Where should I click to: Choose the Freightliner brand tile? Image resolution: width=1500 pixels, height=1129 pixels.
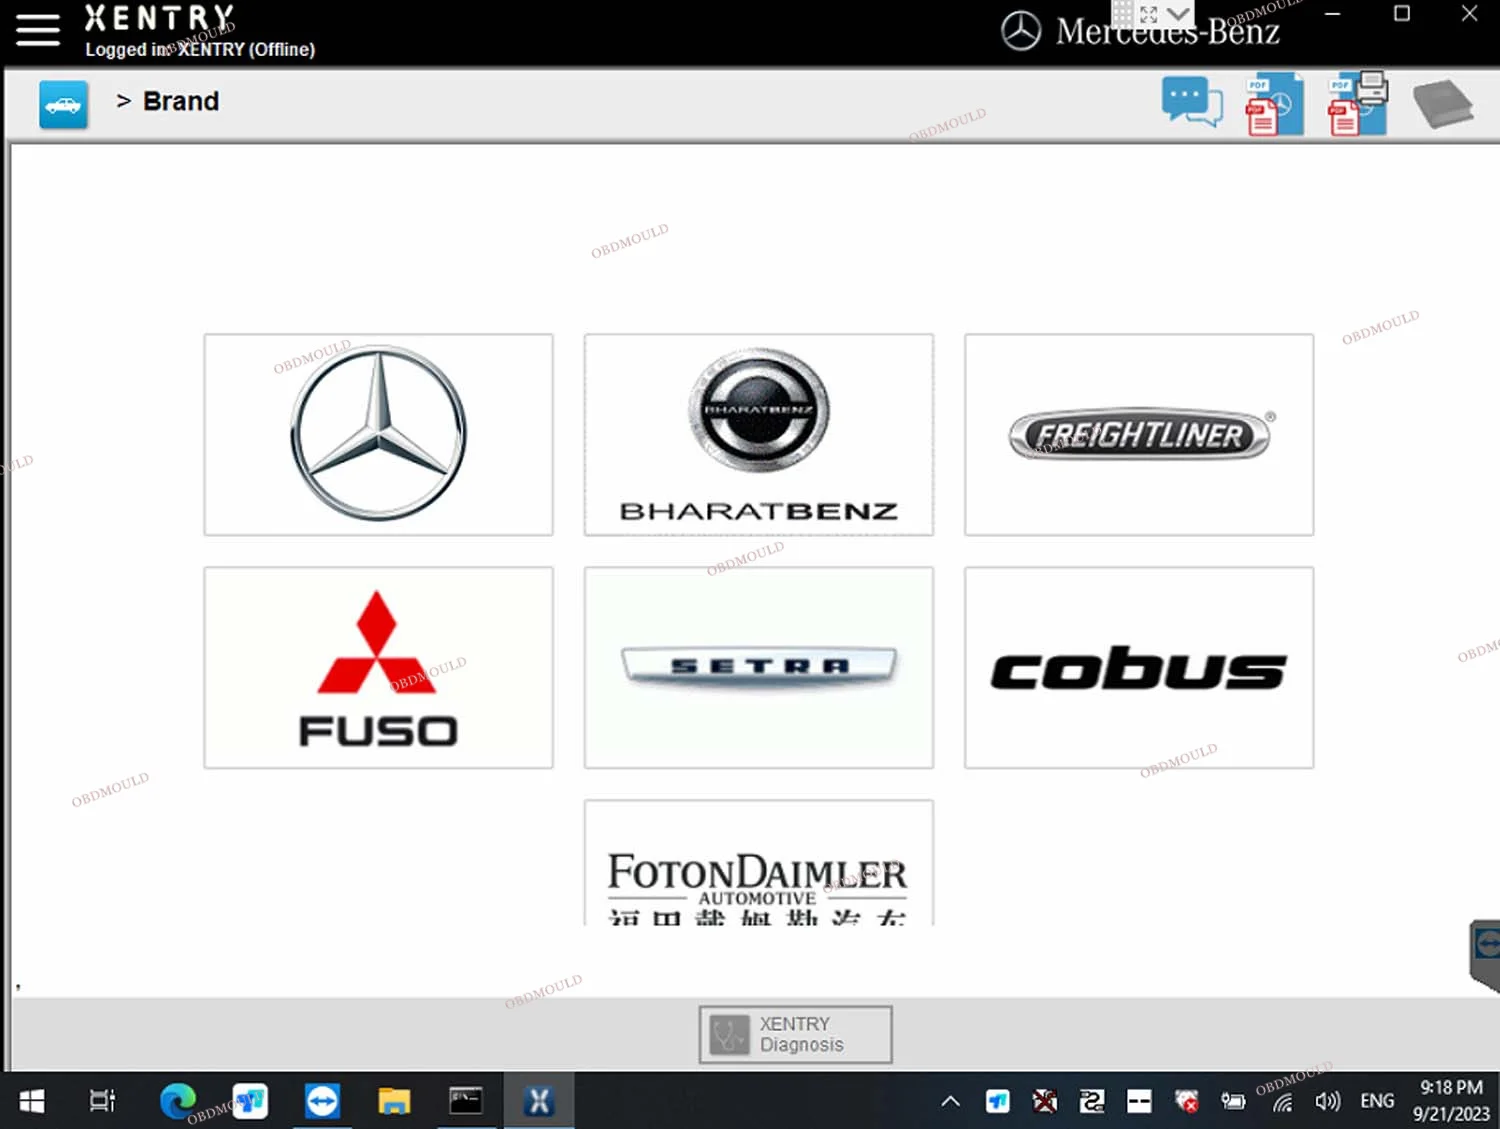pyautogui.click(x=1138, y=434)
